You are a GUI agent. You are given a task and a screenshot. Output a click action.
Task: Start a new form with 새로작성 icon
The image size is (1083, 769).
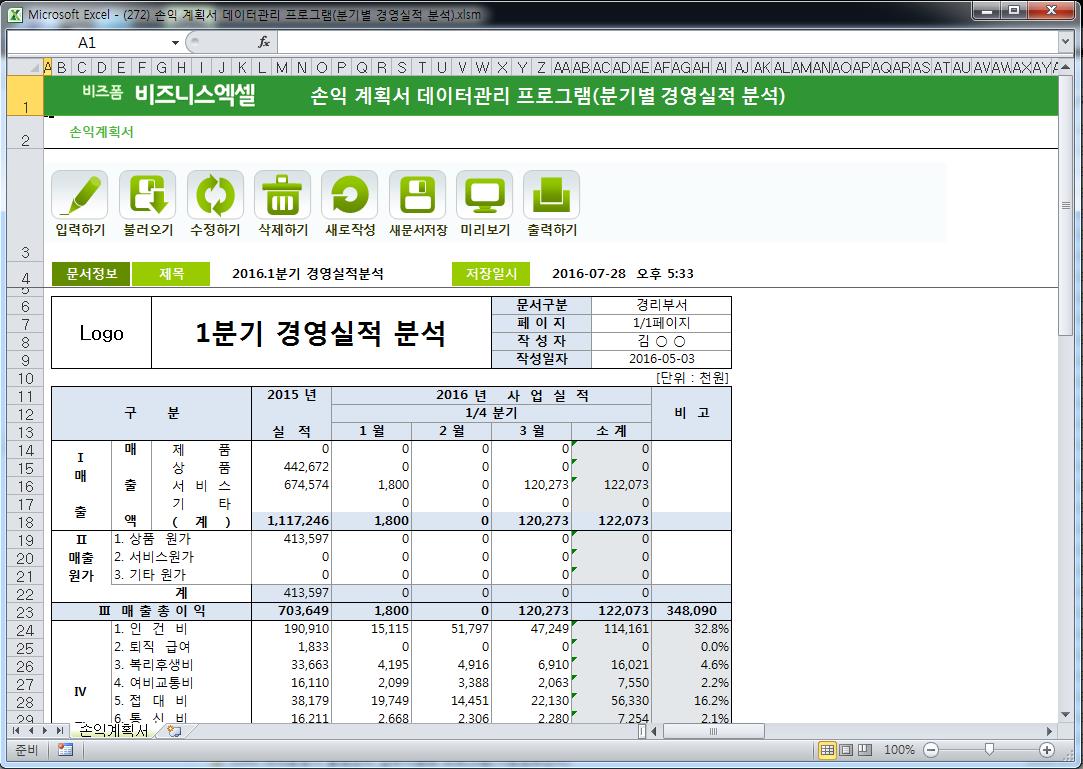(x=350, y=195)
